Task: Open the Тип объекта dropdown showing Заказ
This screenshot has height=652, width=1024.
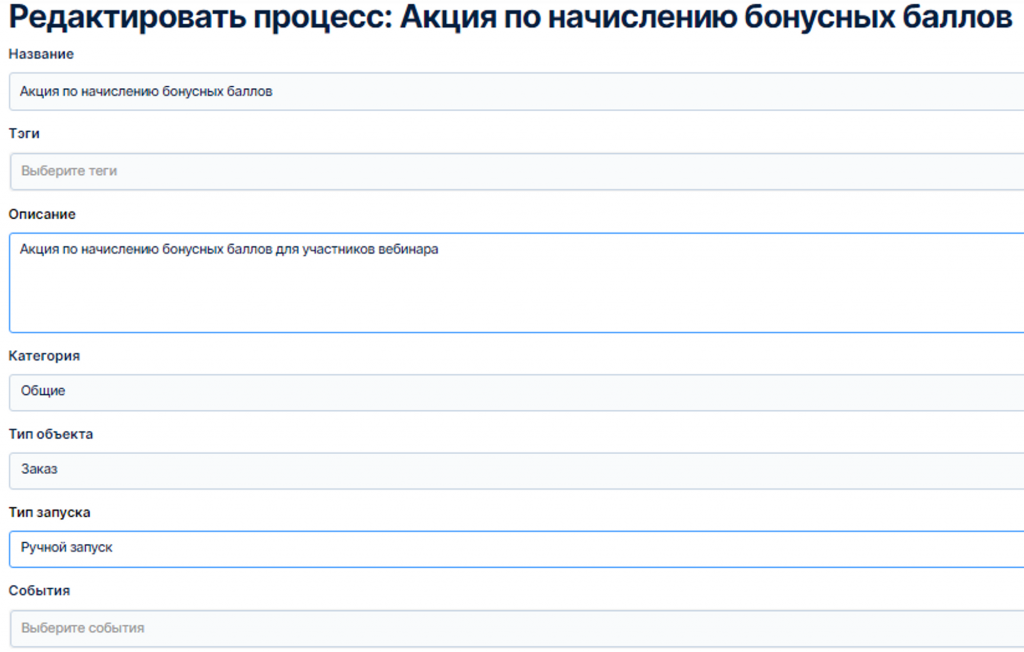Action: [516, 470]
